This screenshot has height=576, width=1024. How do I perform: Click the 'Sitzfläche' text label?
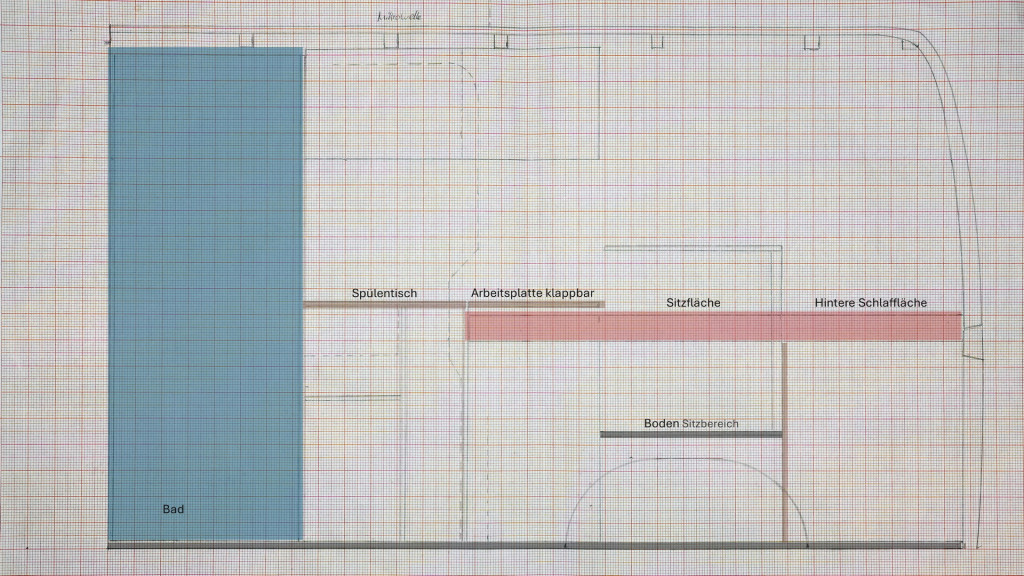click(694, 302)
